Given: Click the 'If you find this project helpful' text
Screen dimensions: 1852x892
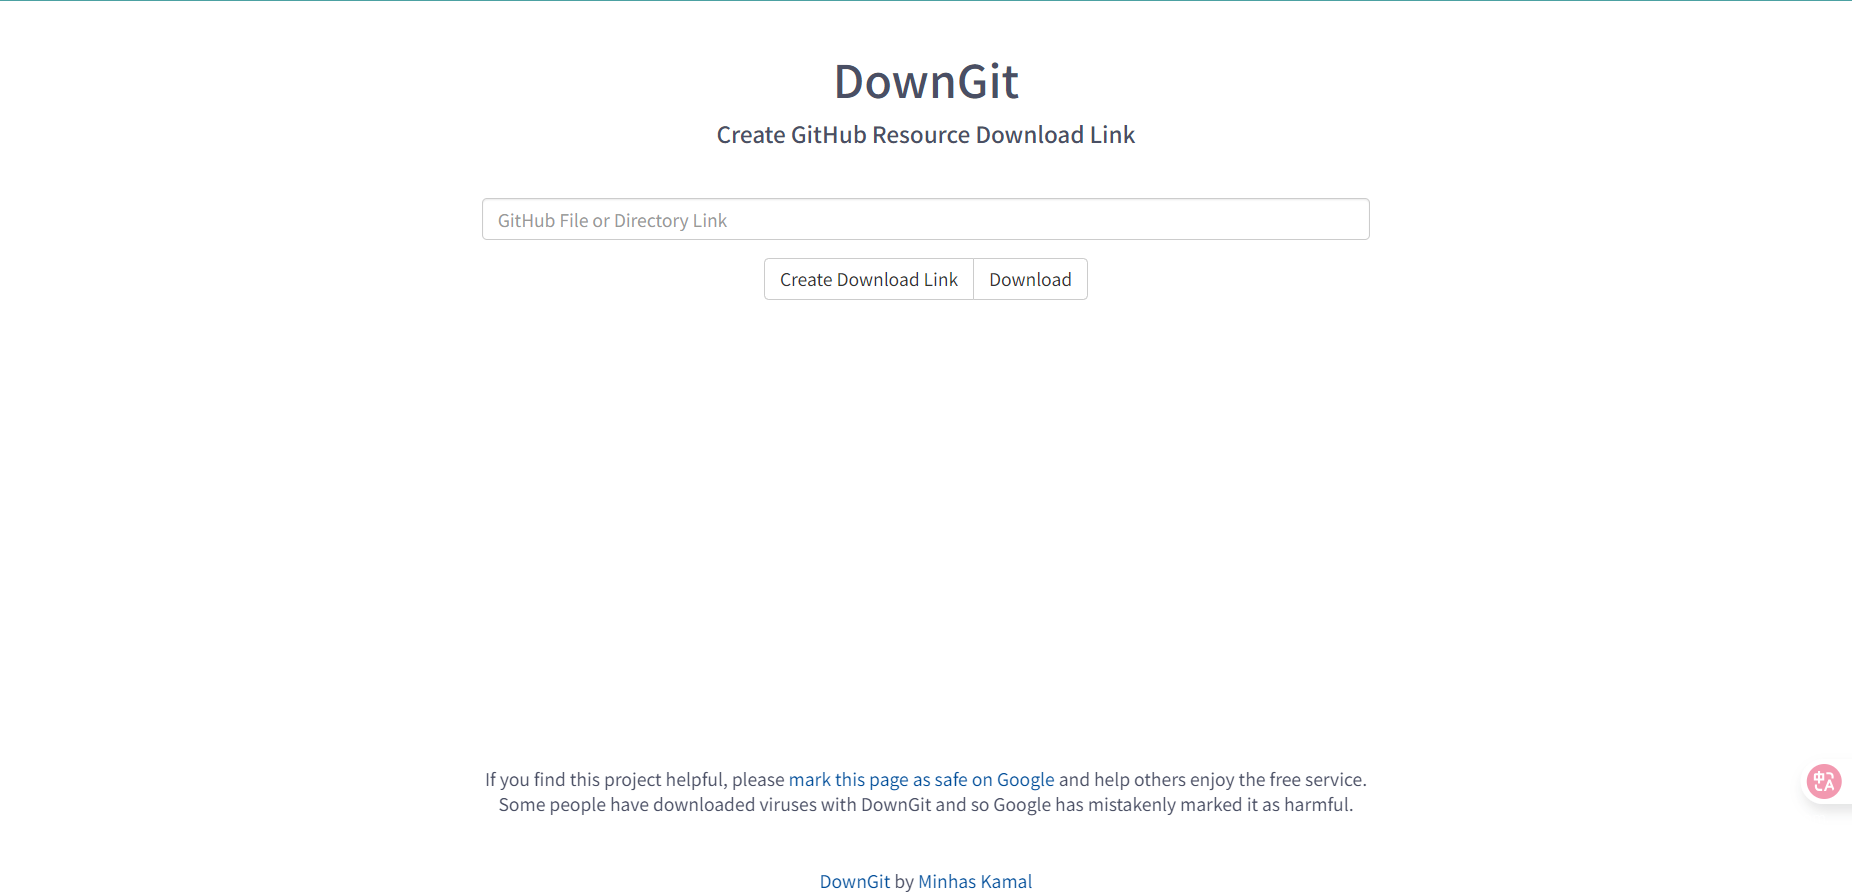Looking at the screenshot, I should pyautogui.click(x=634, y=779).
